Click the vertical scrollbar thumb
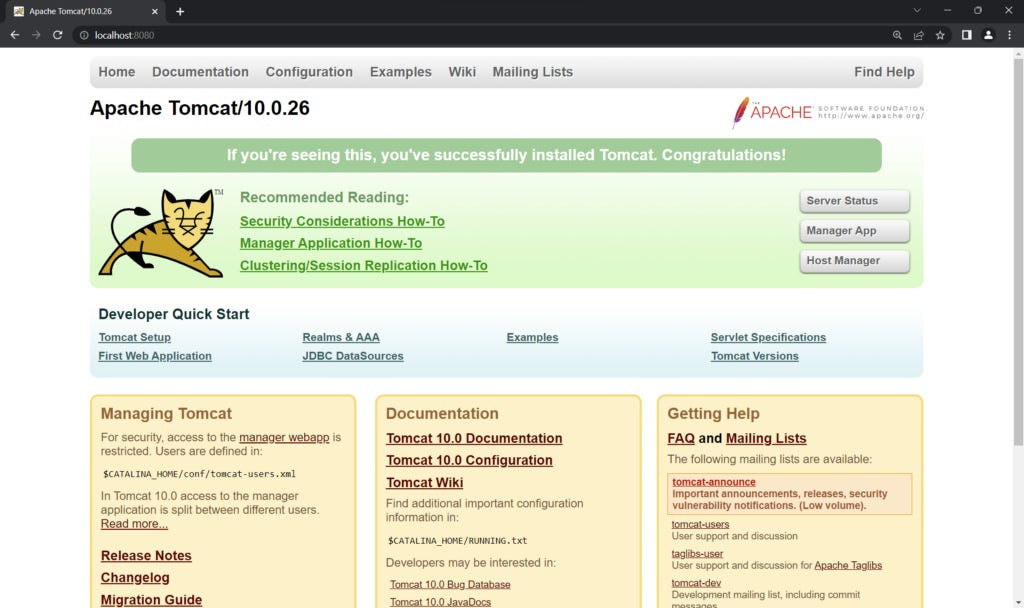 point(1018,253)
